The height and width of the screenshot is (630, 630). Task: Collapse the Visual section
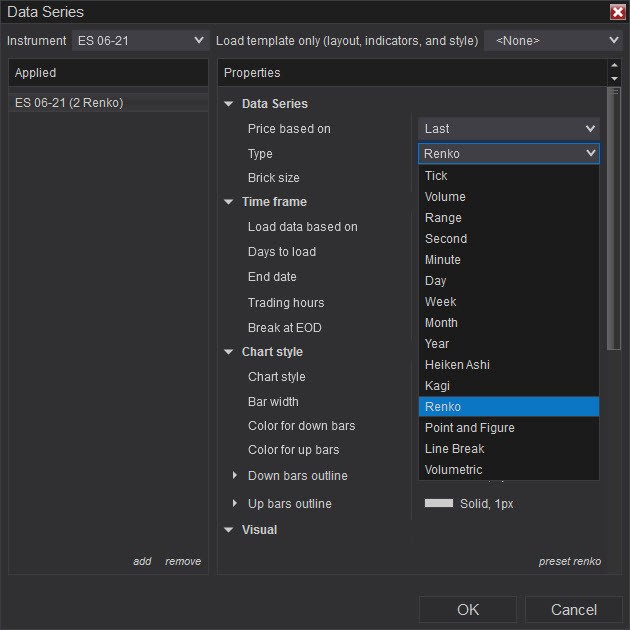pyautogui.click(x=229, y=530)
